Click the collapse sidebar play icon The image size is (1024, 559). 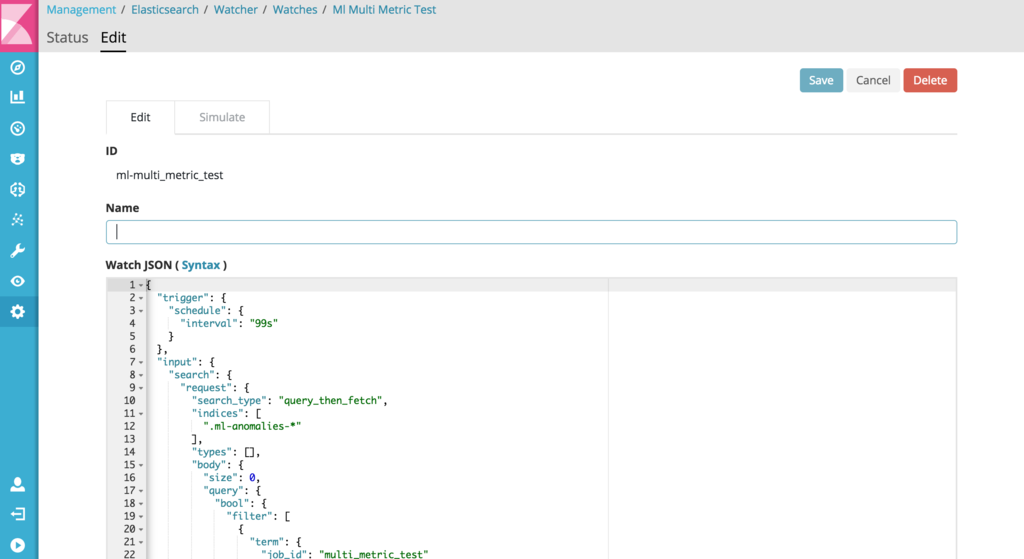point(18,545)
